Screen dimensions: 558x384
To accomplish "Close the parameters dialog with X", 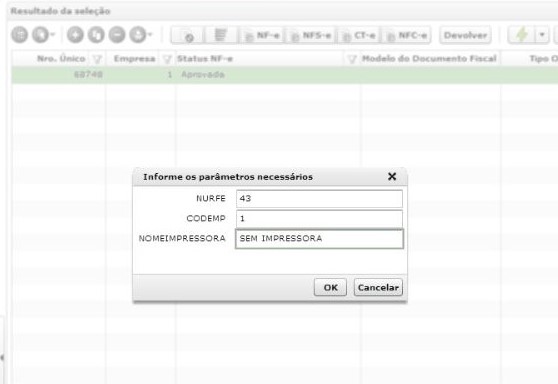I will 392,177.
